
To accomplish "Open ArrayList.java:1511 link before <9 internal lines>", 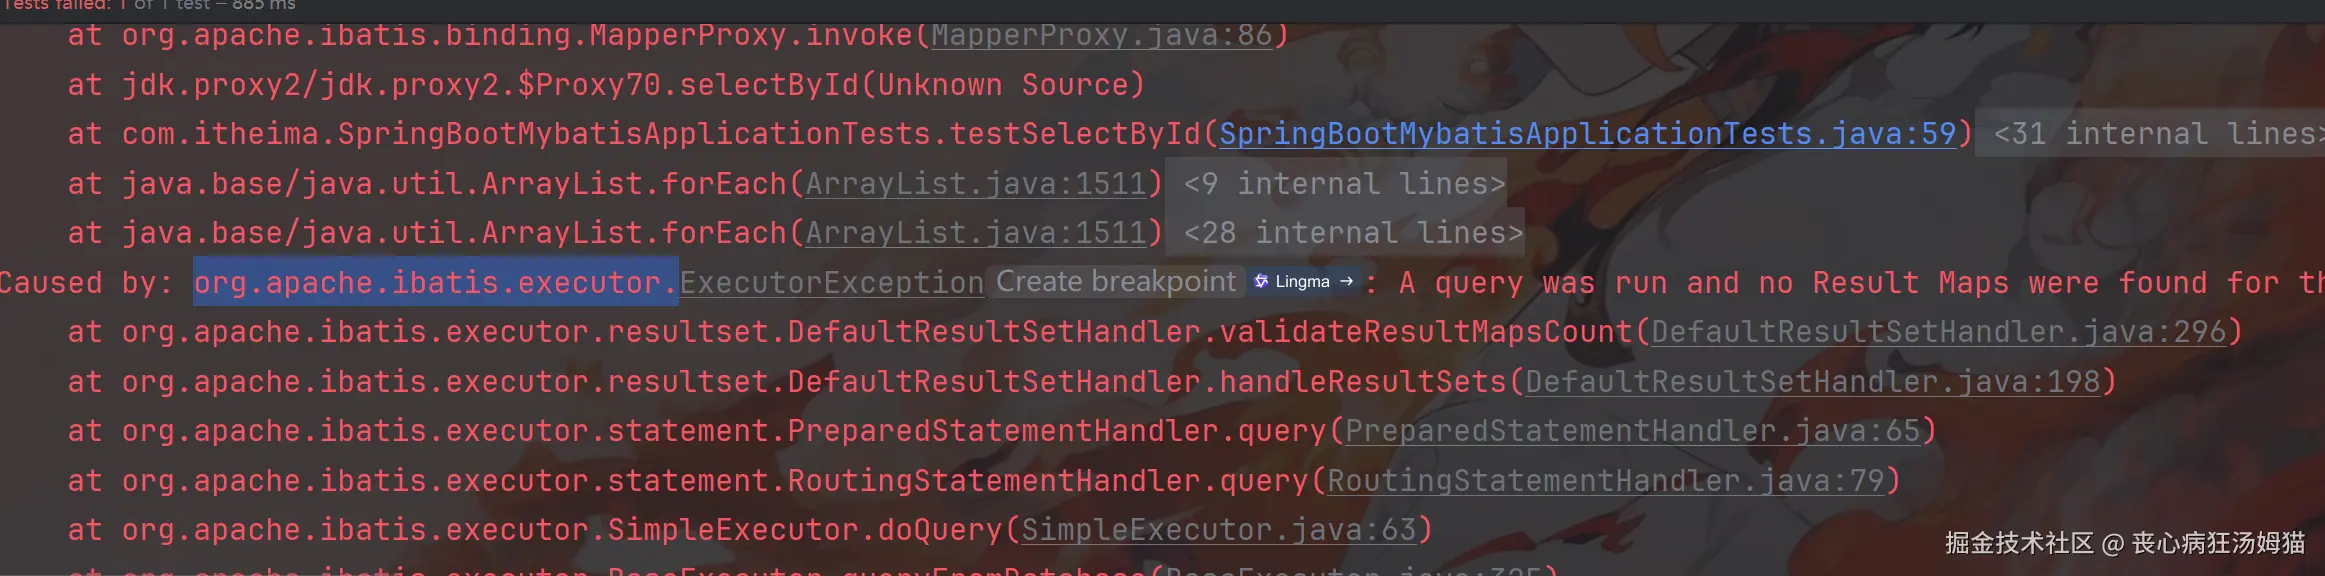I will click(975, 184).
